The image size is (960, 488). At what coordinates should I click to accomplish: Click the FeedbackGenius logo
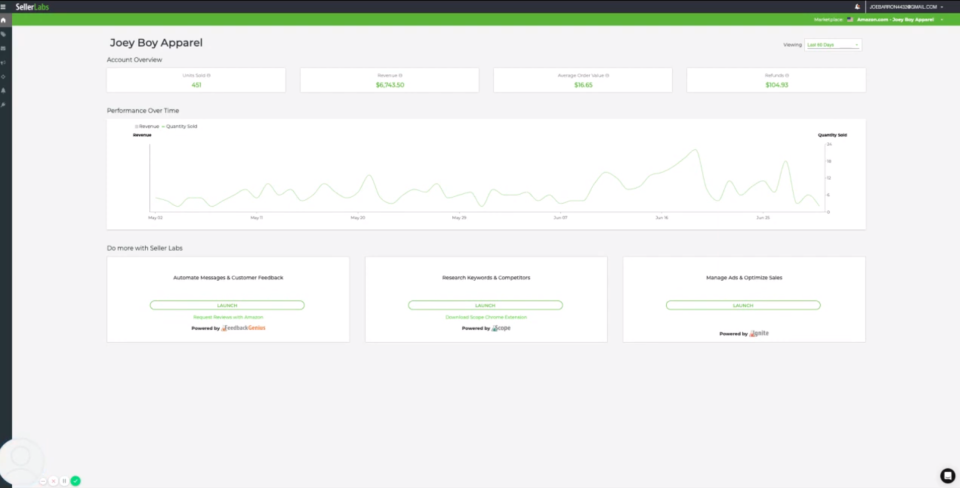(x=243, y=328)
